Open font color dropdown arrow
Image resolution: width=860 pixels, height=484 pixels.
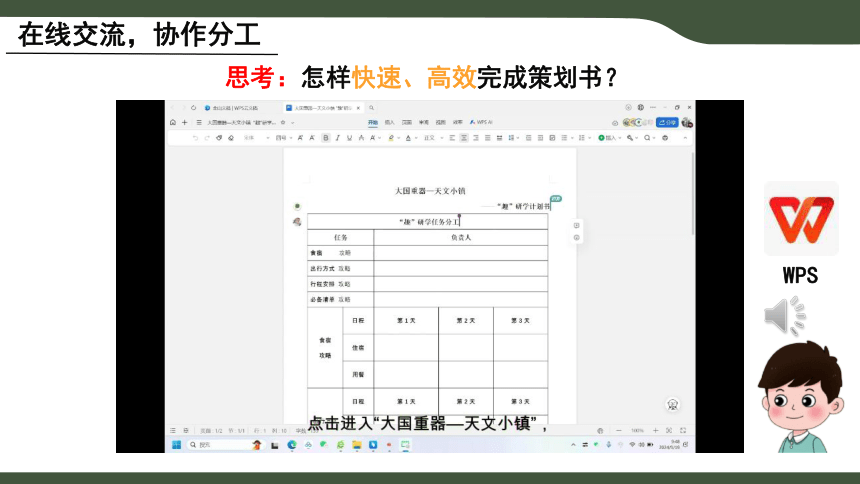coord(416,138)
